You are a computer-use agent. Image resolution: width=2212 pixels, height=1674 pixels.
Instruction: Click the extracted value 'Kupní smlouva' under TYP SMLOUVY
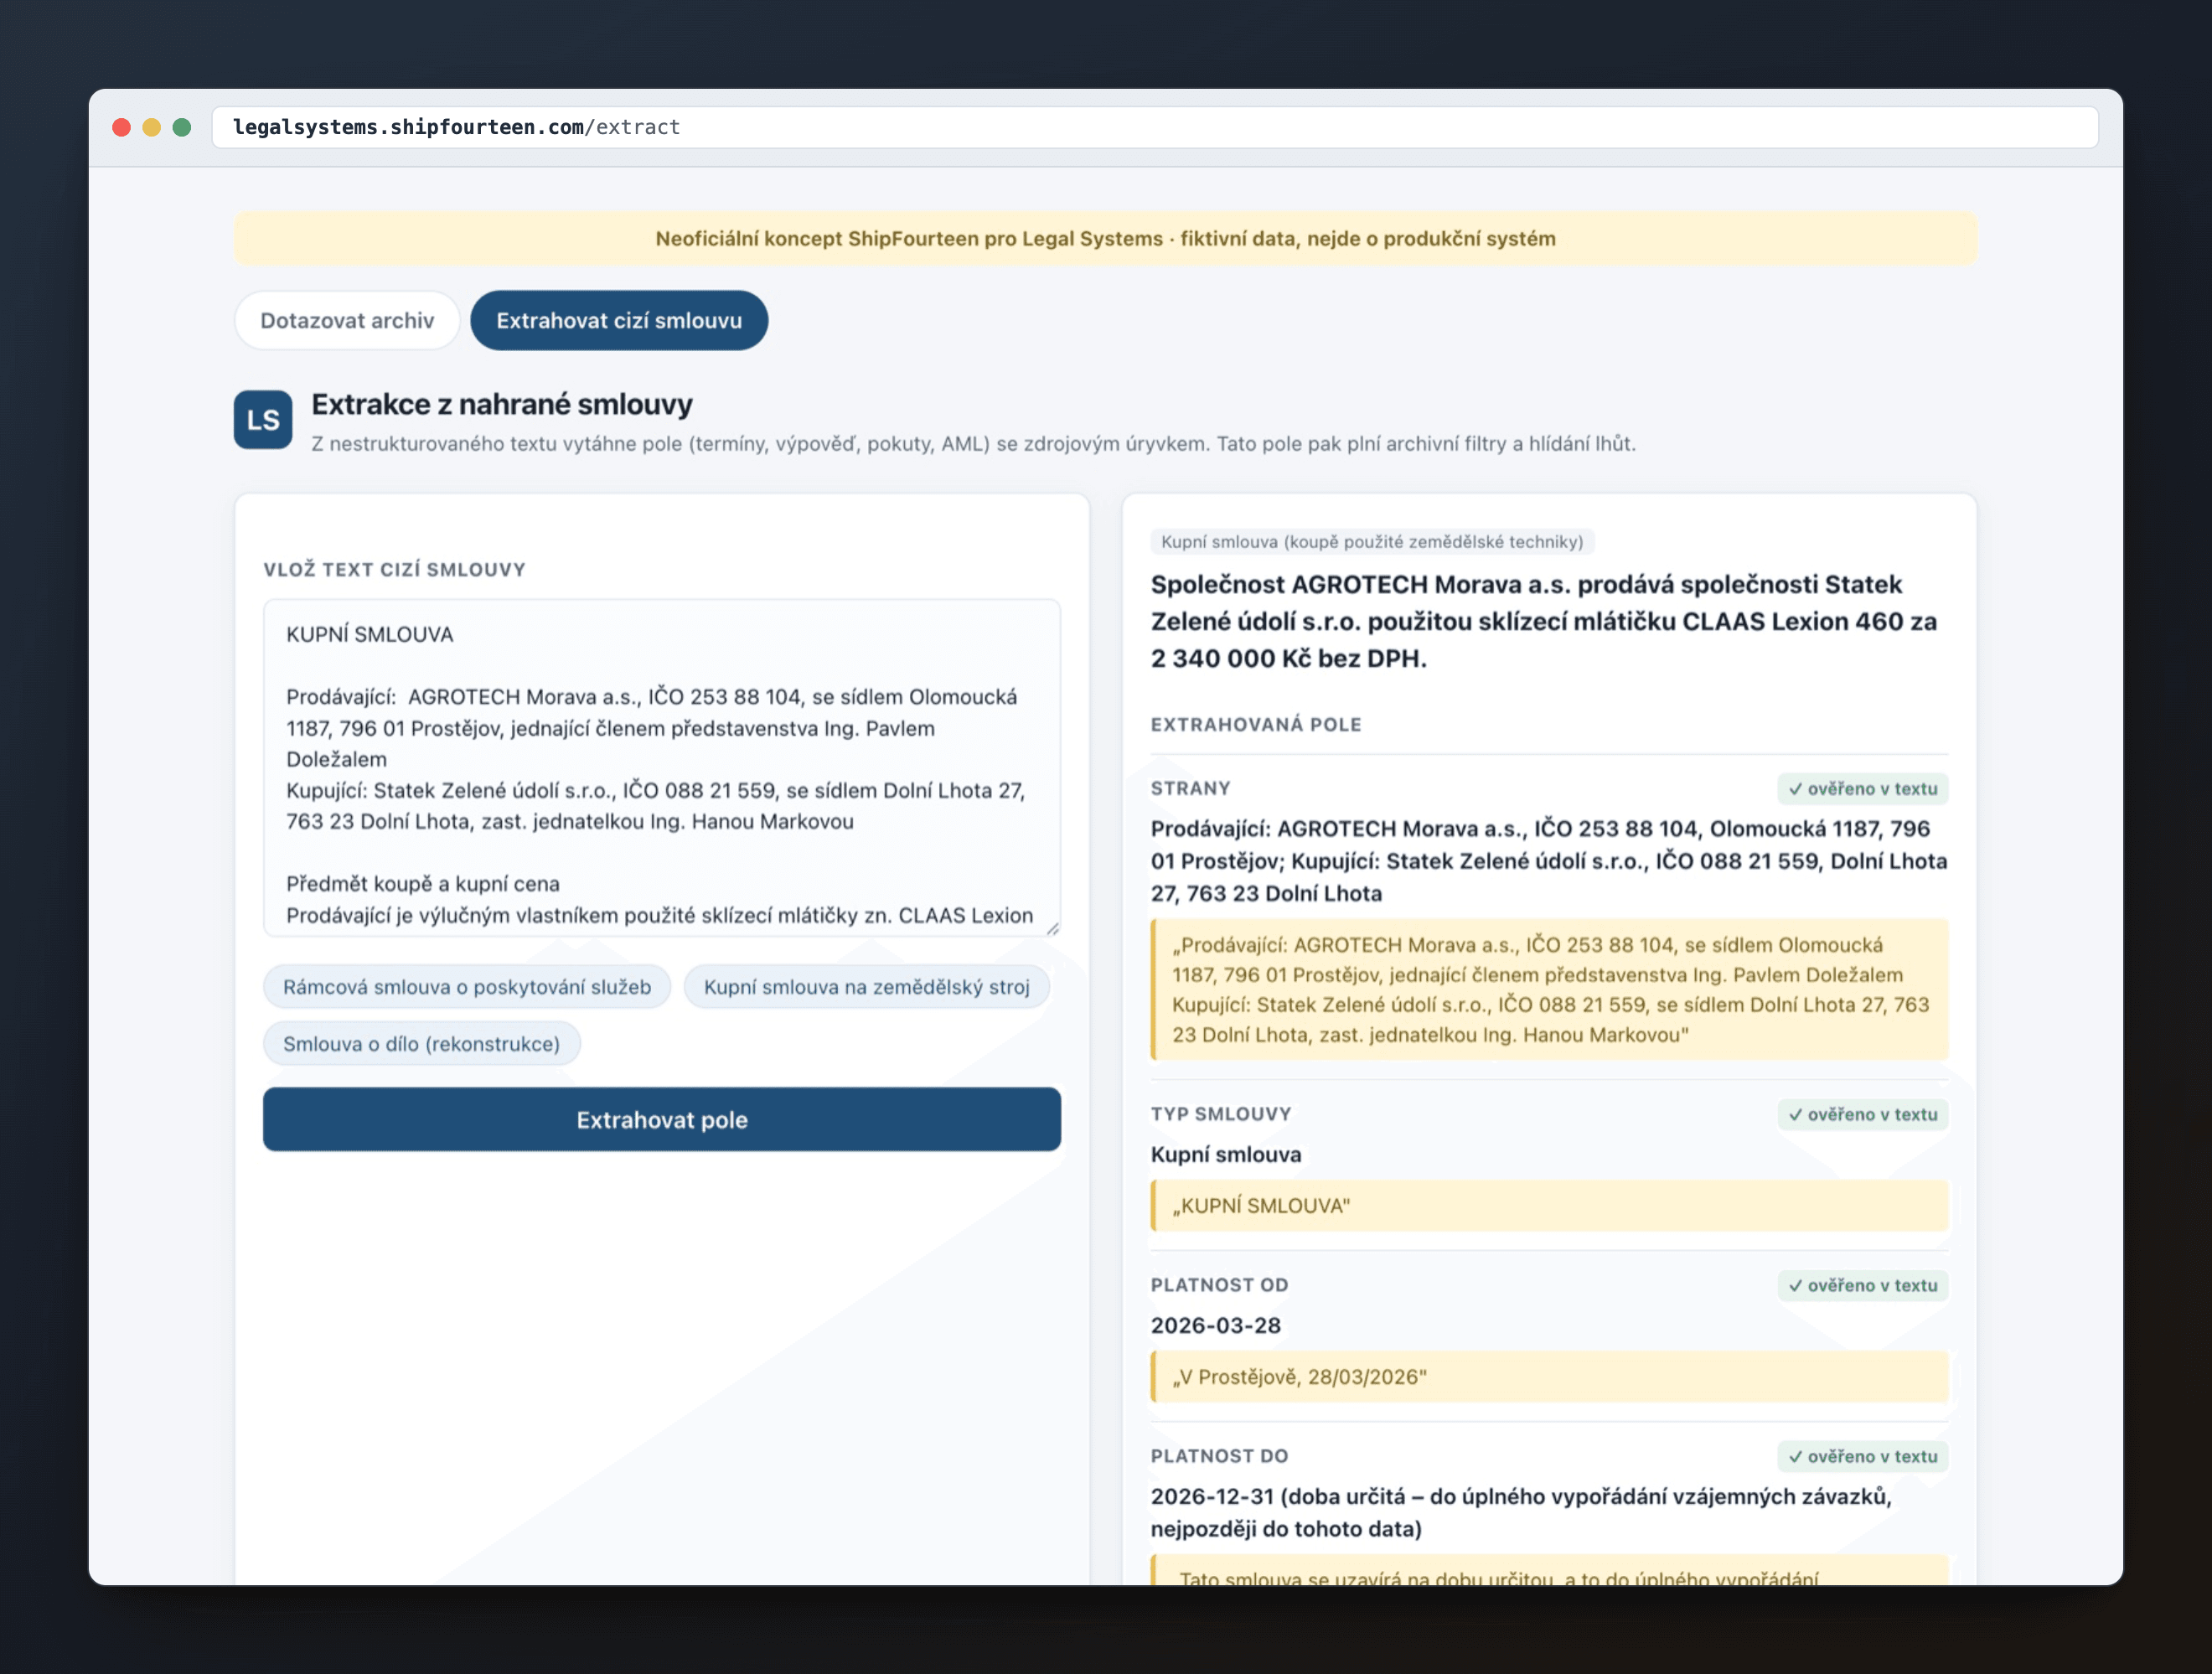[1226, 1154]
